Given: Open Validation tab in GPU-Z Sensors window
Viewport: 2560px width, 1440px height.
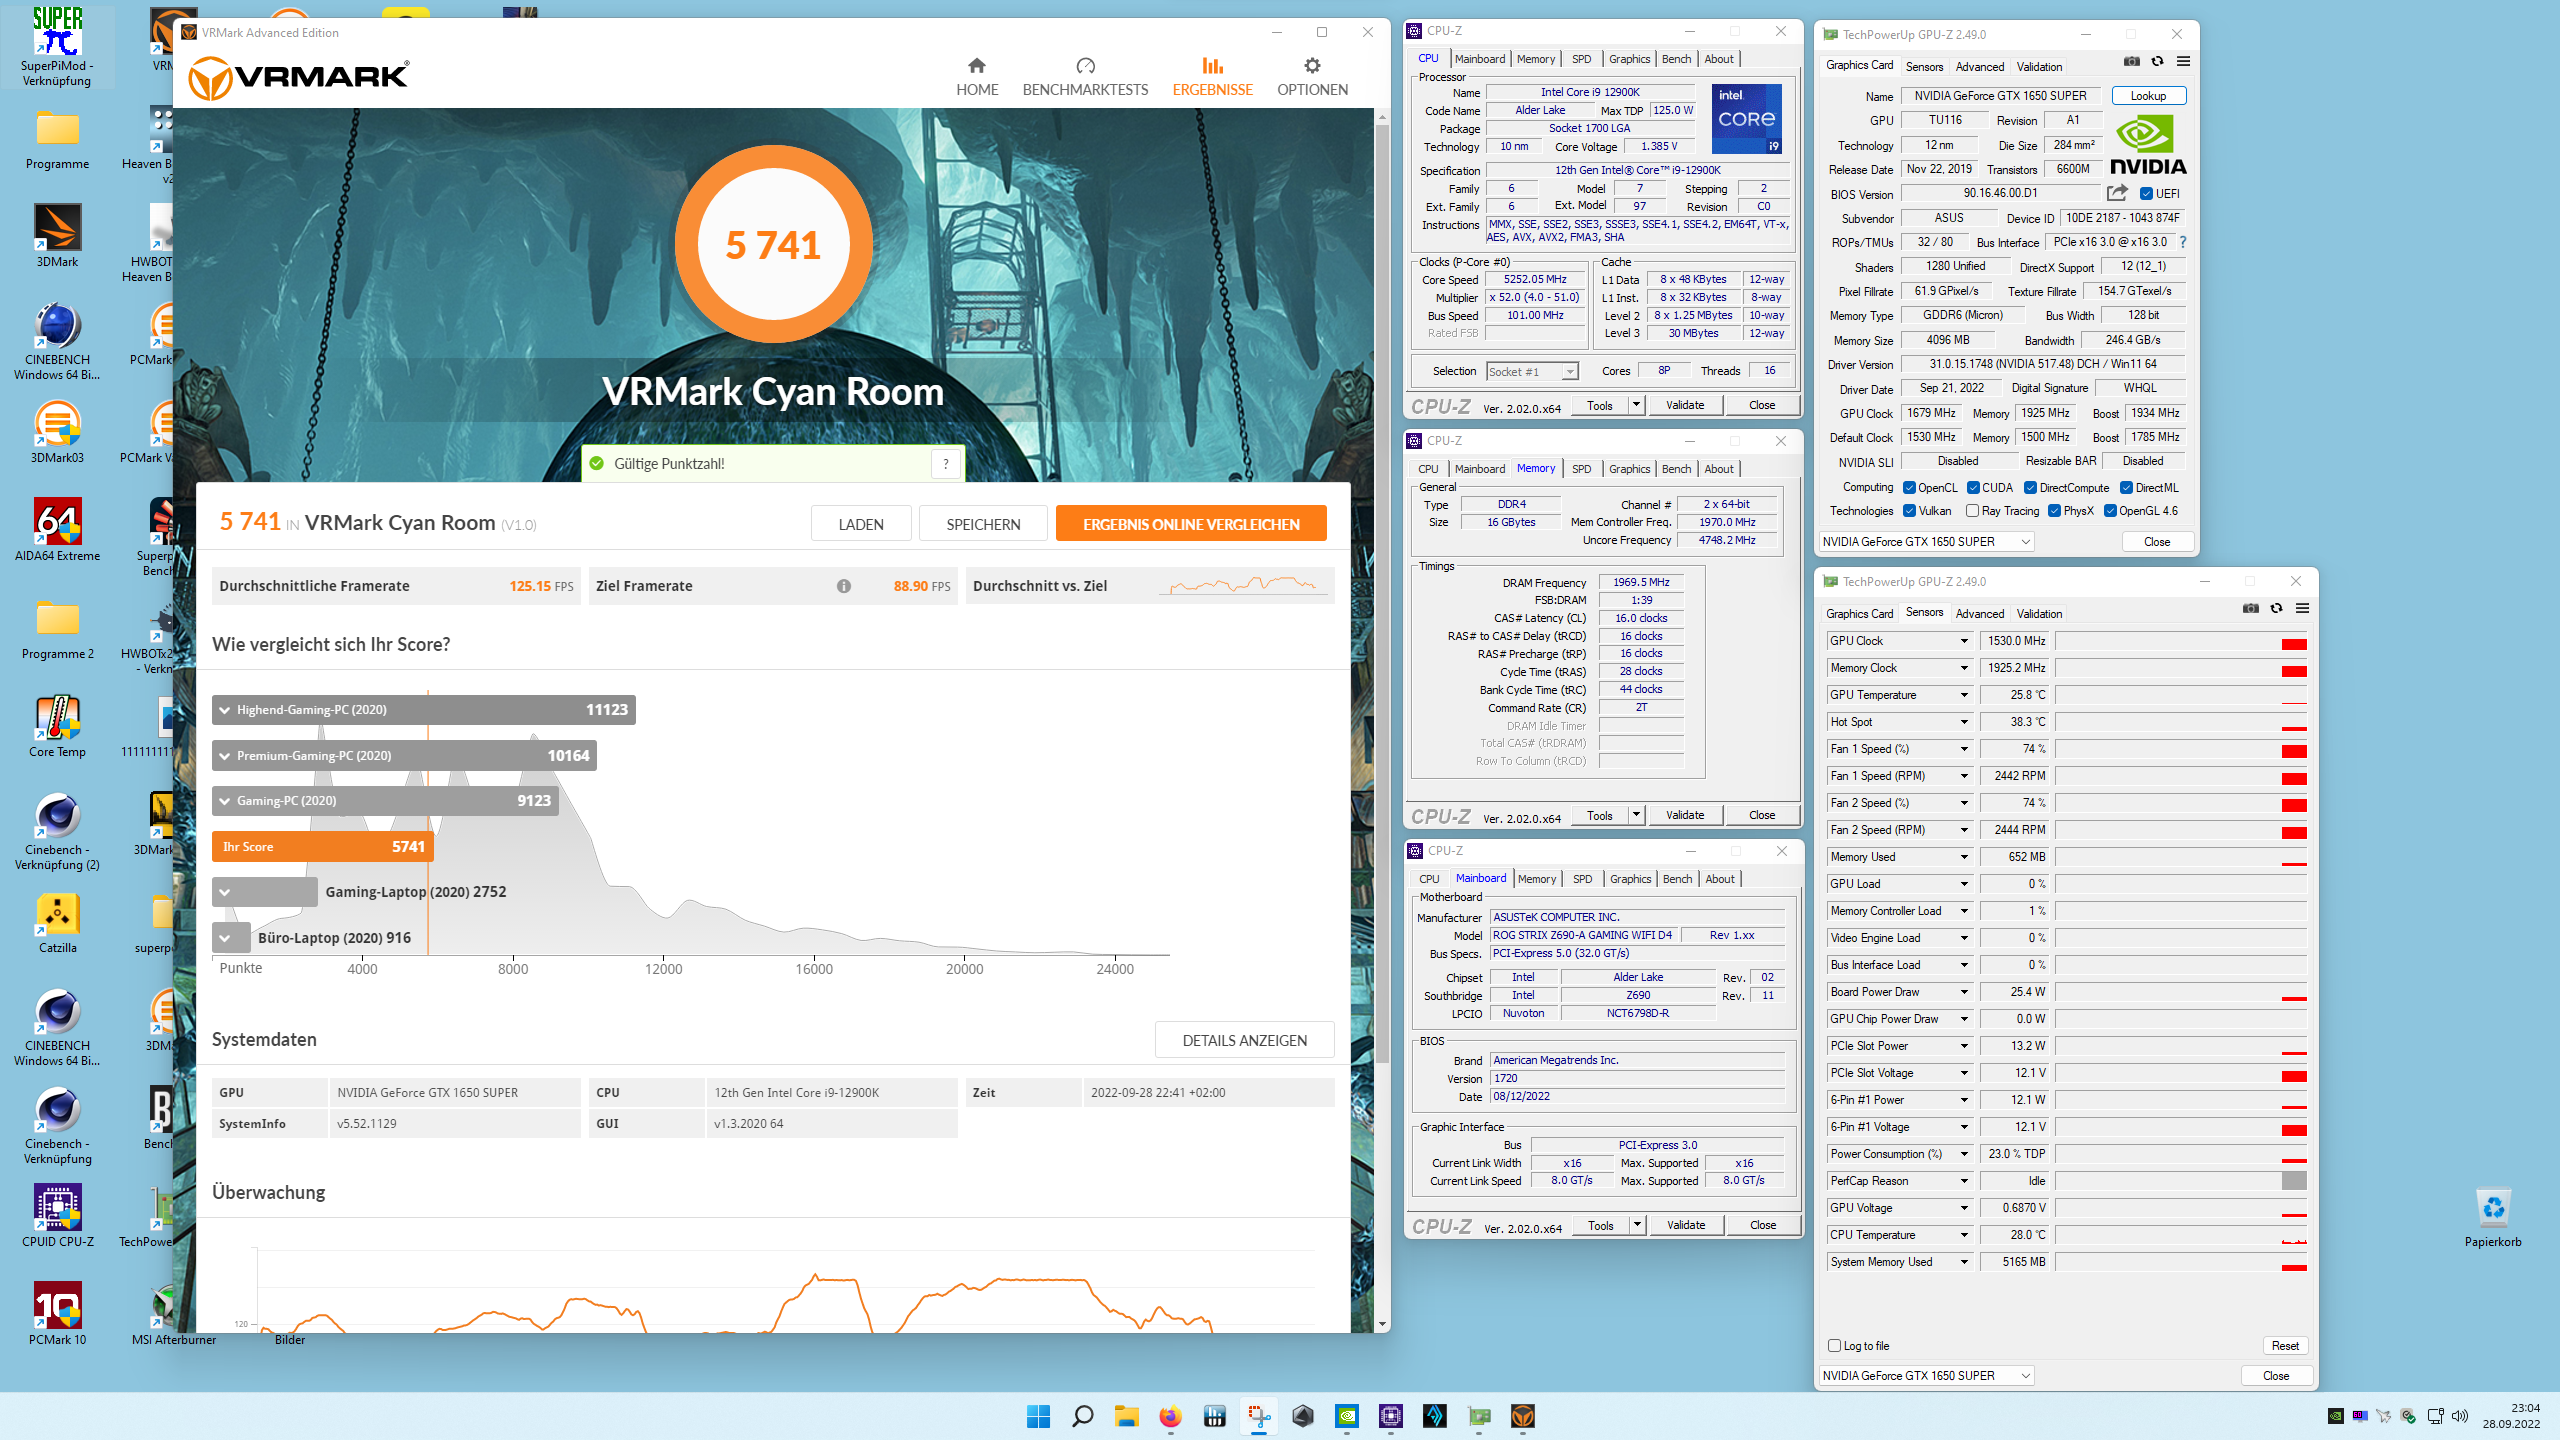Looking at the screenshot, I should point(2039,614).
